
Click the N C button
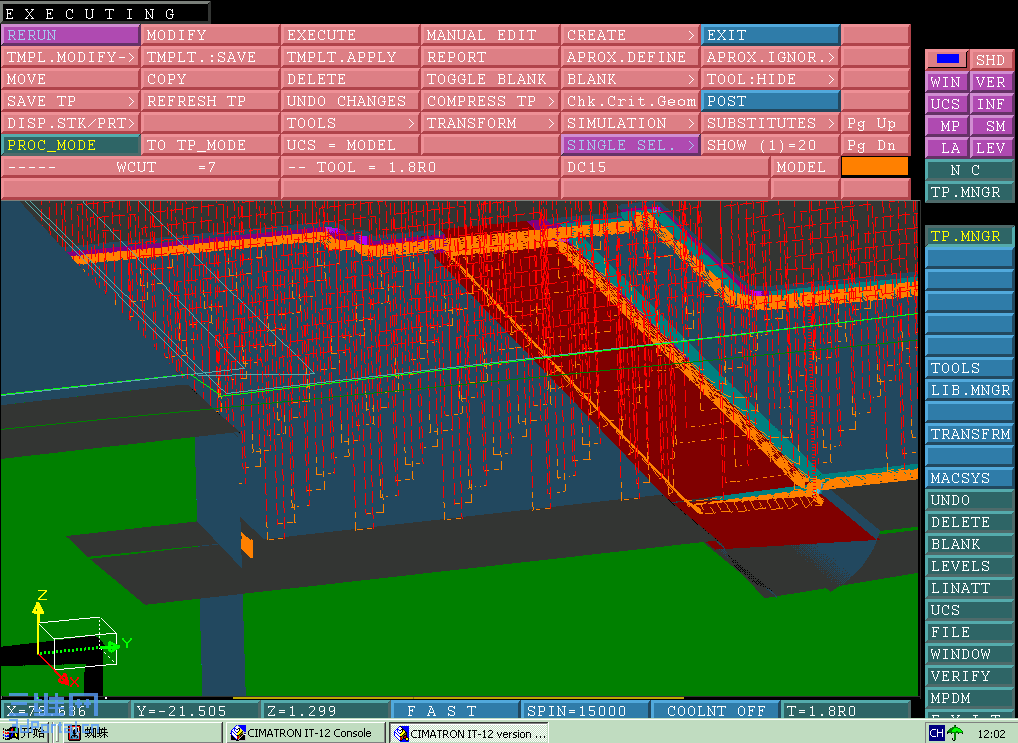pos(969,170)
